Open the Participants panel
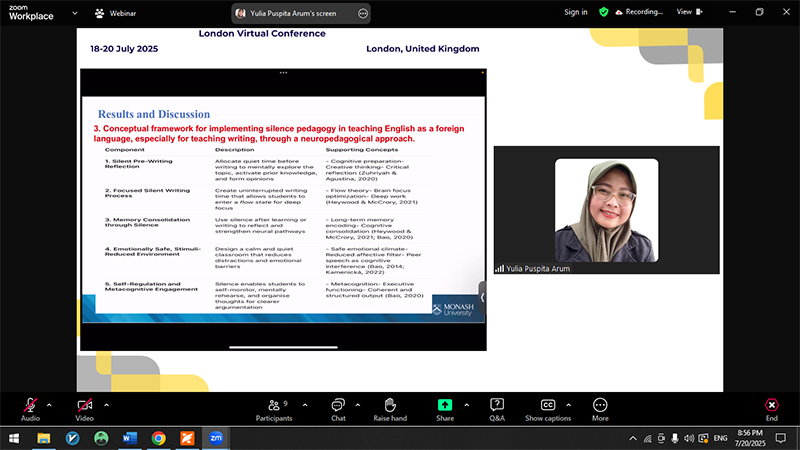Screen dimensions: 800x450 pyautogui.click(x=272, y=406)
